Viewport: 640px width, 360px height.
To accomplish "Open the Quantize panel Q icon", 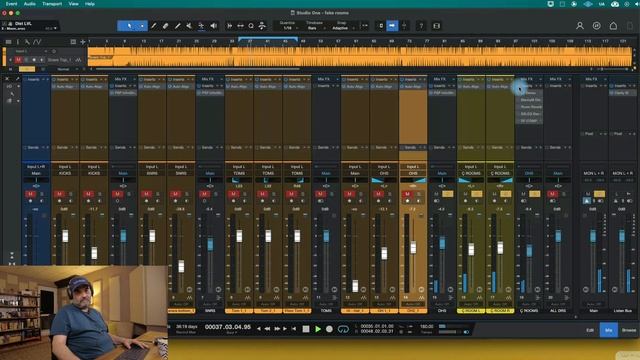I will click(x=251, y=26).
